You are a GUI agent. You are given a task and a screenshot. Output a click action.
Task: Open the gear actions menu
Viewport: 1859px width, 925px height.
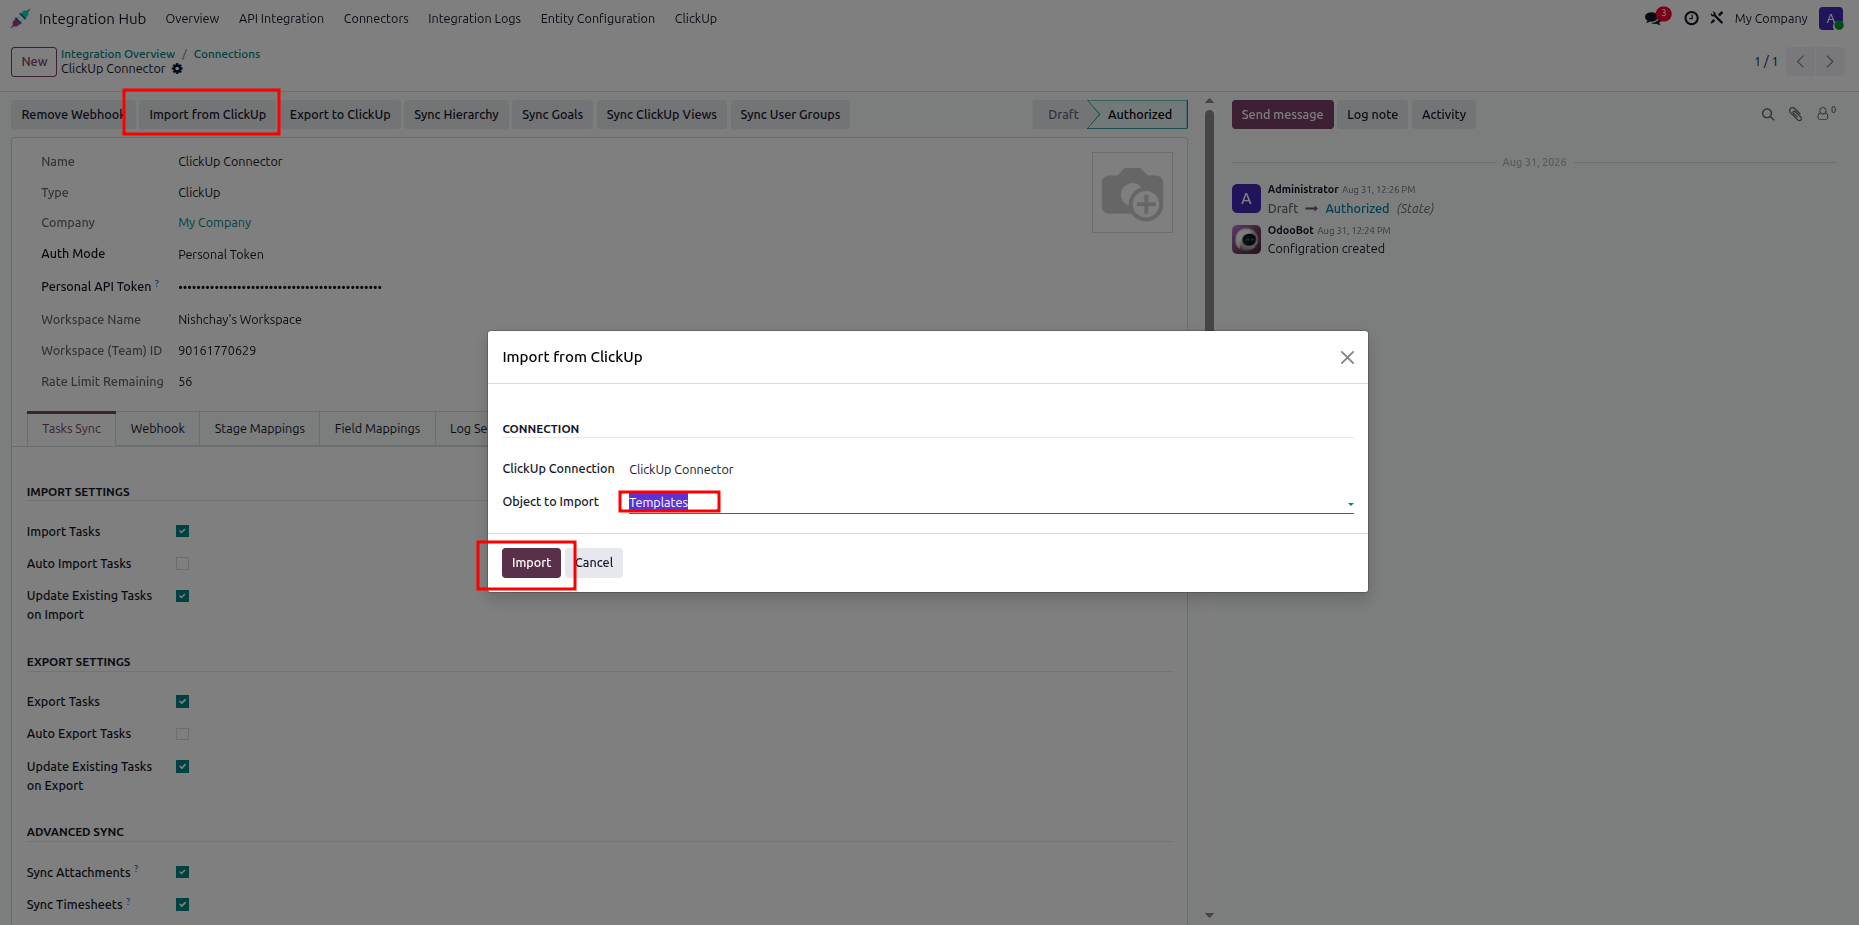177,69
